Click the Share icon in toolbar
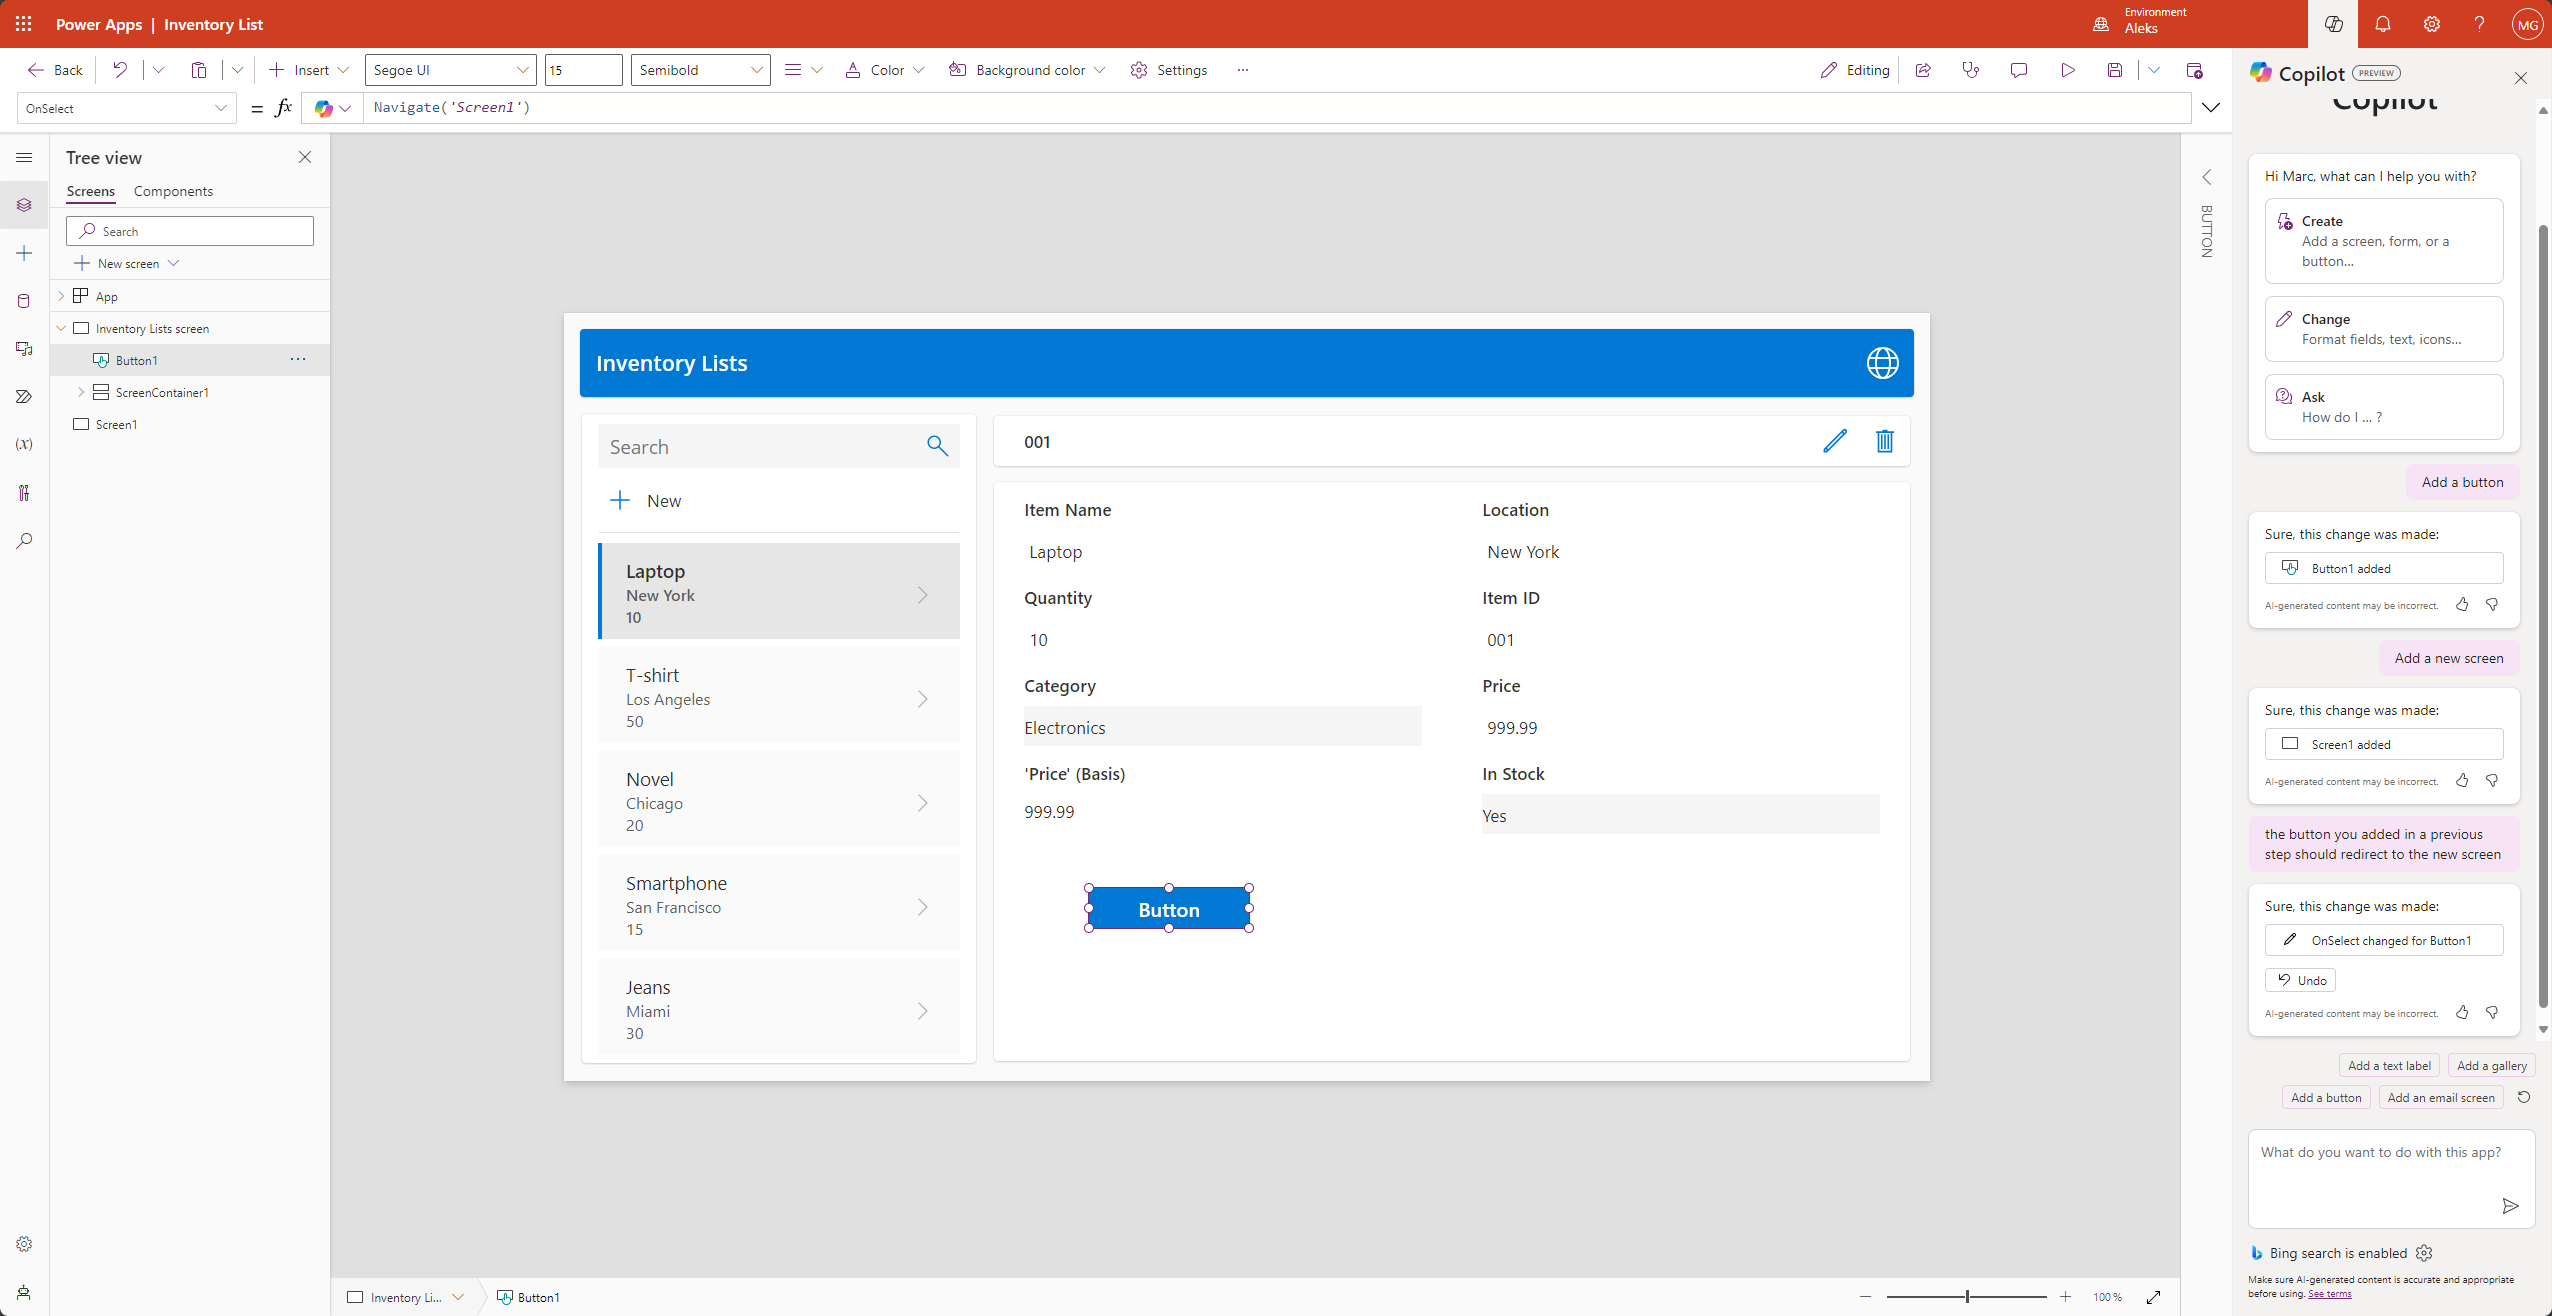The width and height of the screenshot is (2552, 1316). [x=1923, y=70]
